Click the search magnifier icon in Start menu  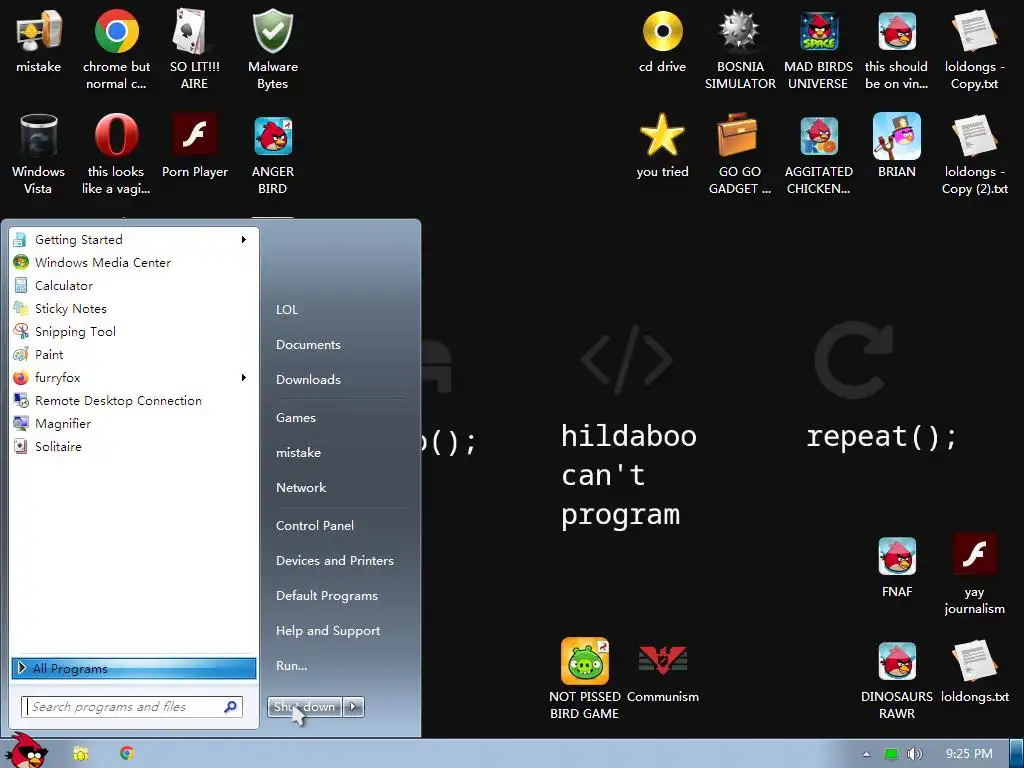(x=231, y=707)
